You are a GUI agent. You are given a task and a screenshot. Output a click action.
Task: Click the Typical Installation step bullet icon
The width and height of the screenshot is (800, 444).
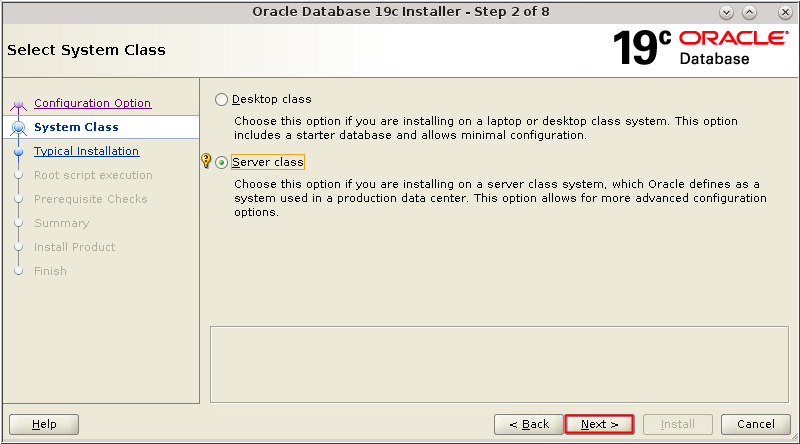[19, 152]
